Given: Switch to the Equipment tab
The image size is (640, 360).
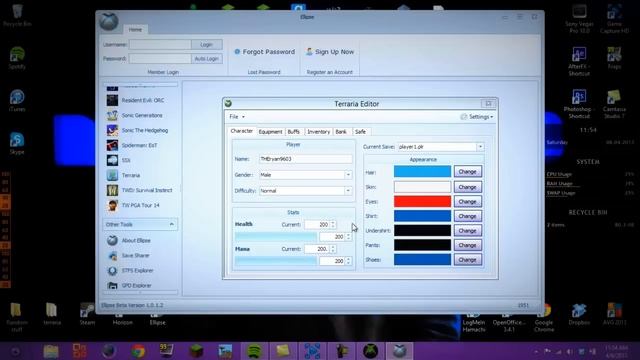Looking at the screenshot, I should tap(270, 132).
